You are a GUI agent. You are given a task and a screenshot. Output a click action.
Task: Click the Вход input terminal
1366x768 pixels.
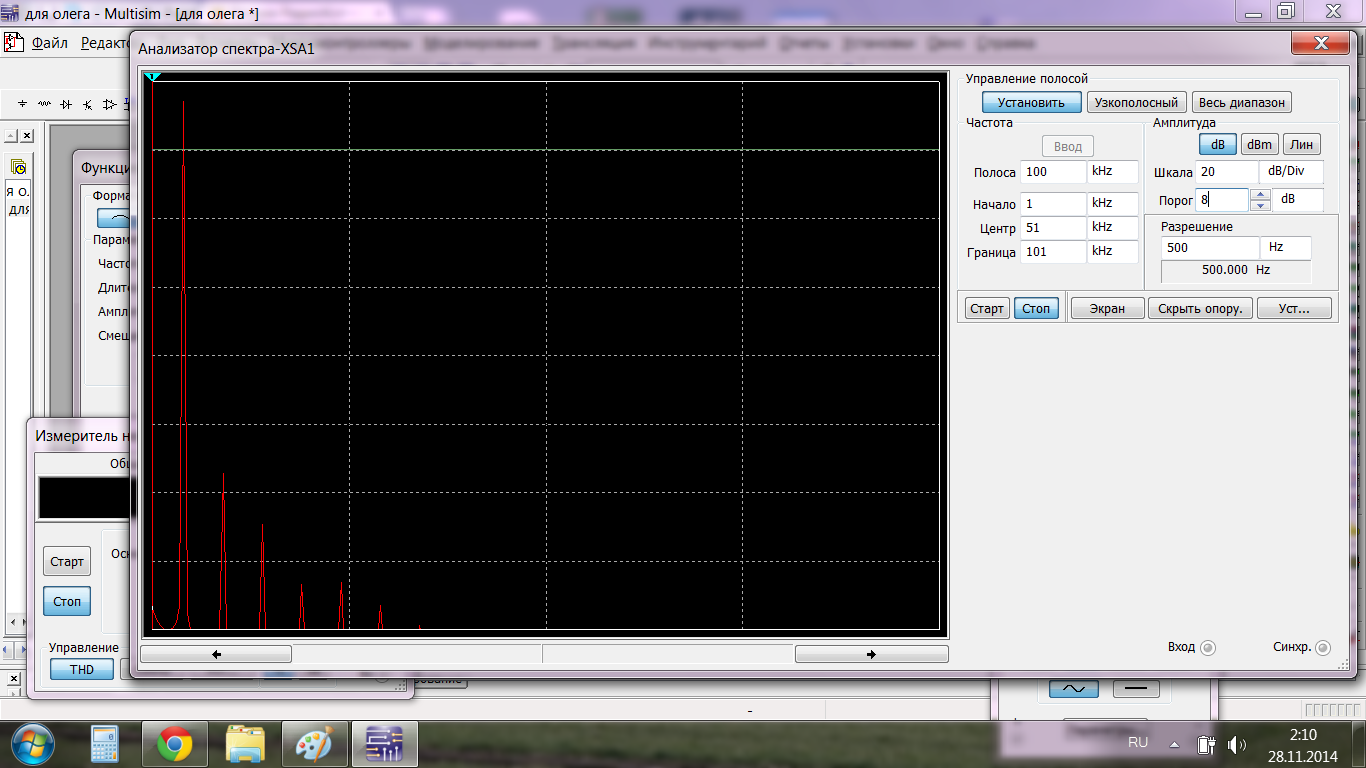coord(1207,648)
